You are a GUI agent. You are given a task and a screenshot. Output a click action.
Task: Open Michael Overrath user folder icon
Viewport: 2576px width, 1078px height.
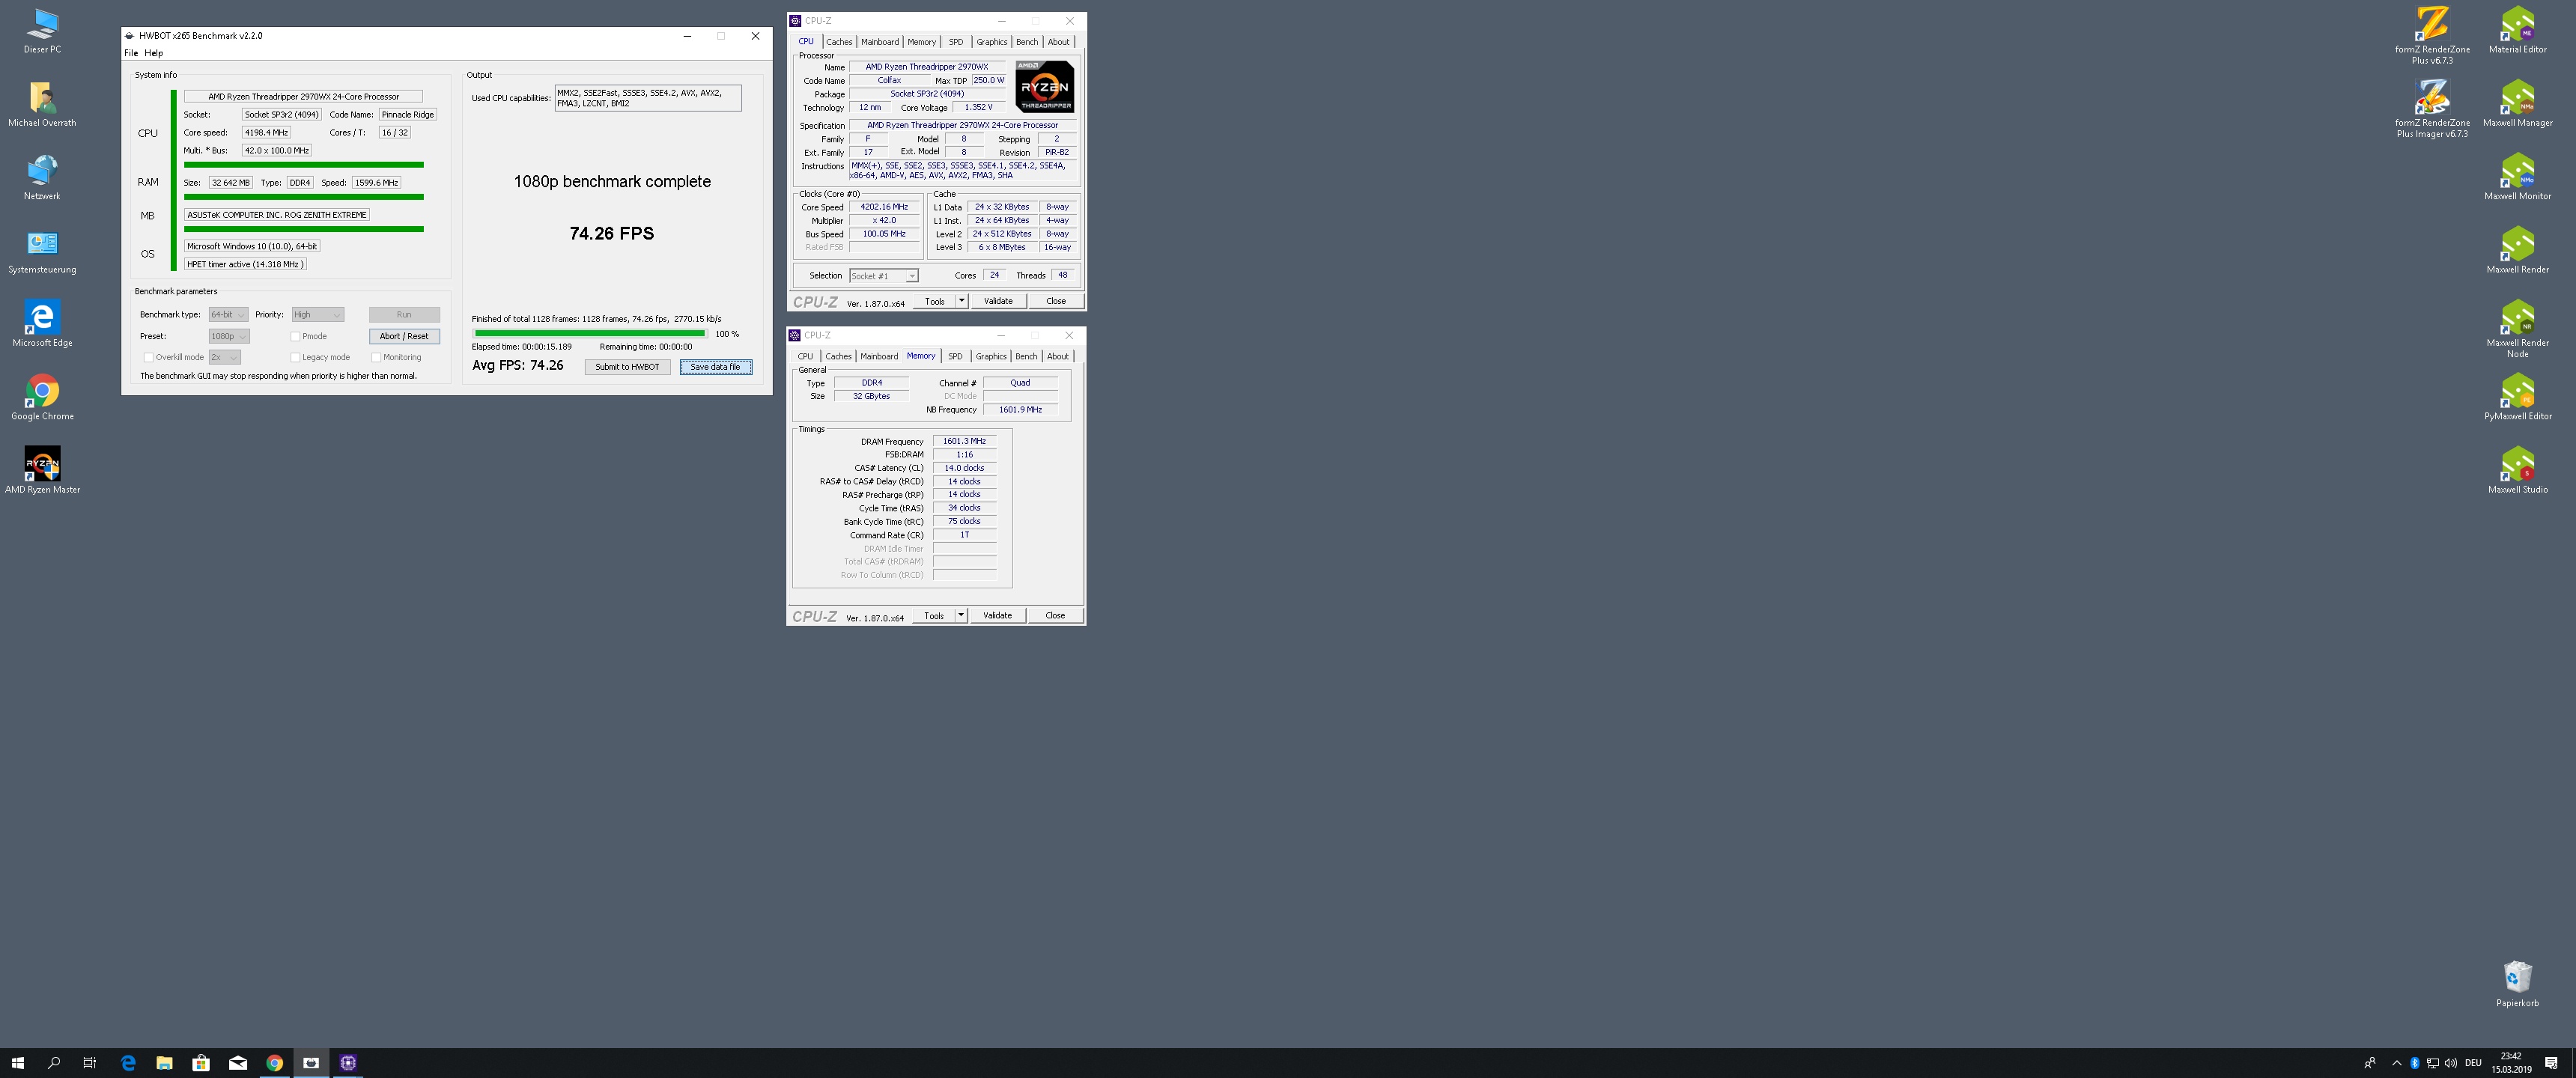tap(42, 104)
